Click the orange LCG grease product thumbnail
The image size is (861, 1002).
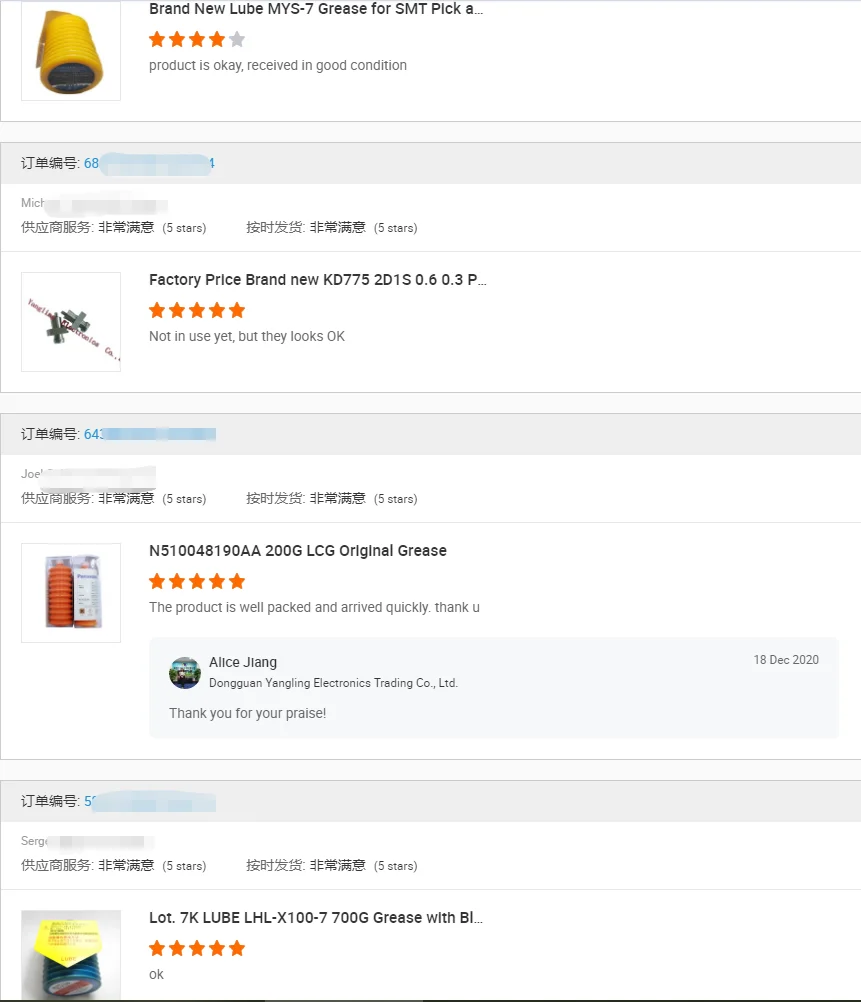point(71,592)
